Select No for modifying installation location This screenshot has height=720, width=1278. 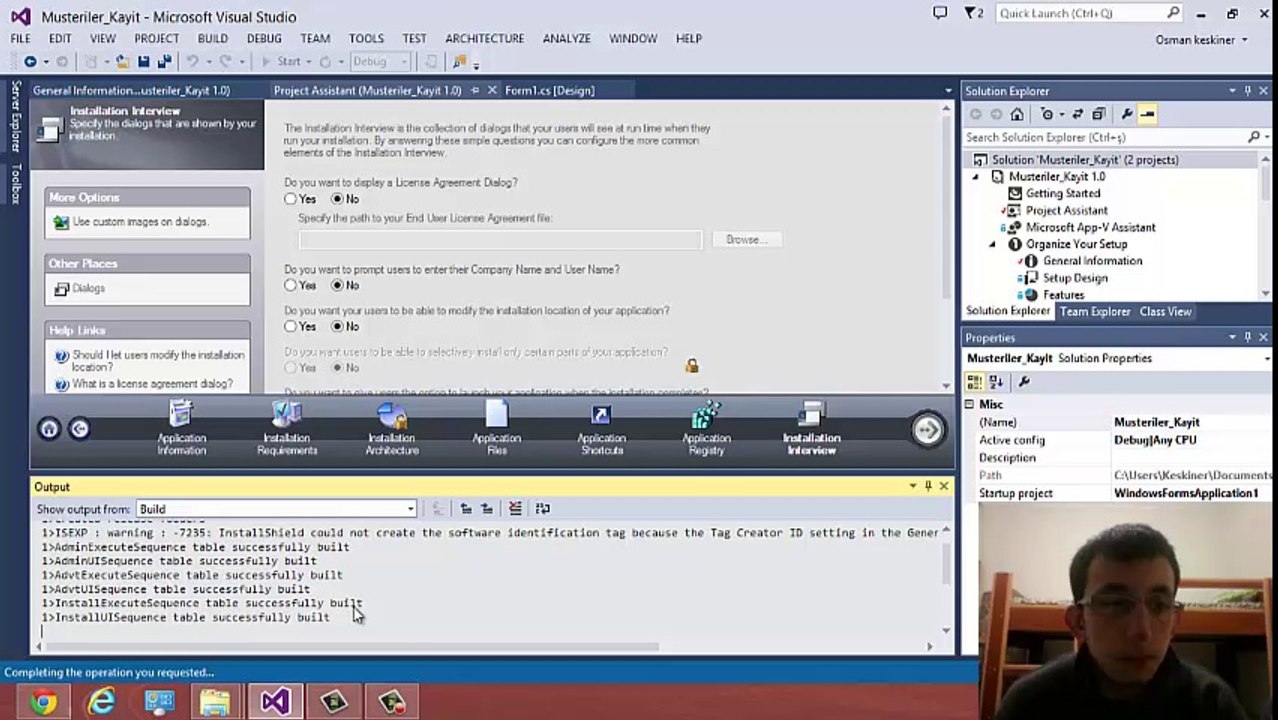point(337,327)
